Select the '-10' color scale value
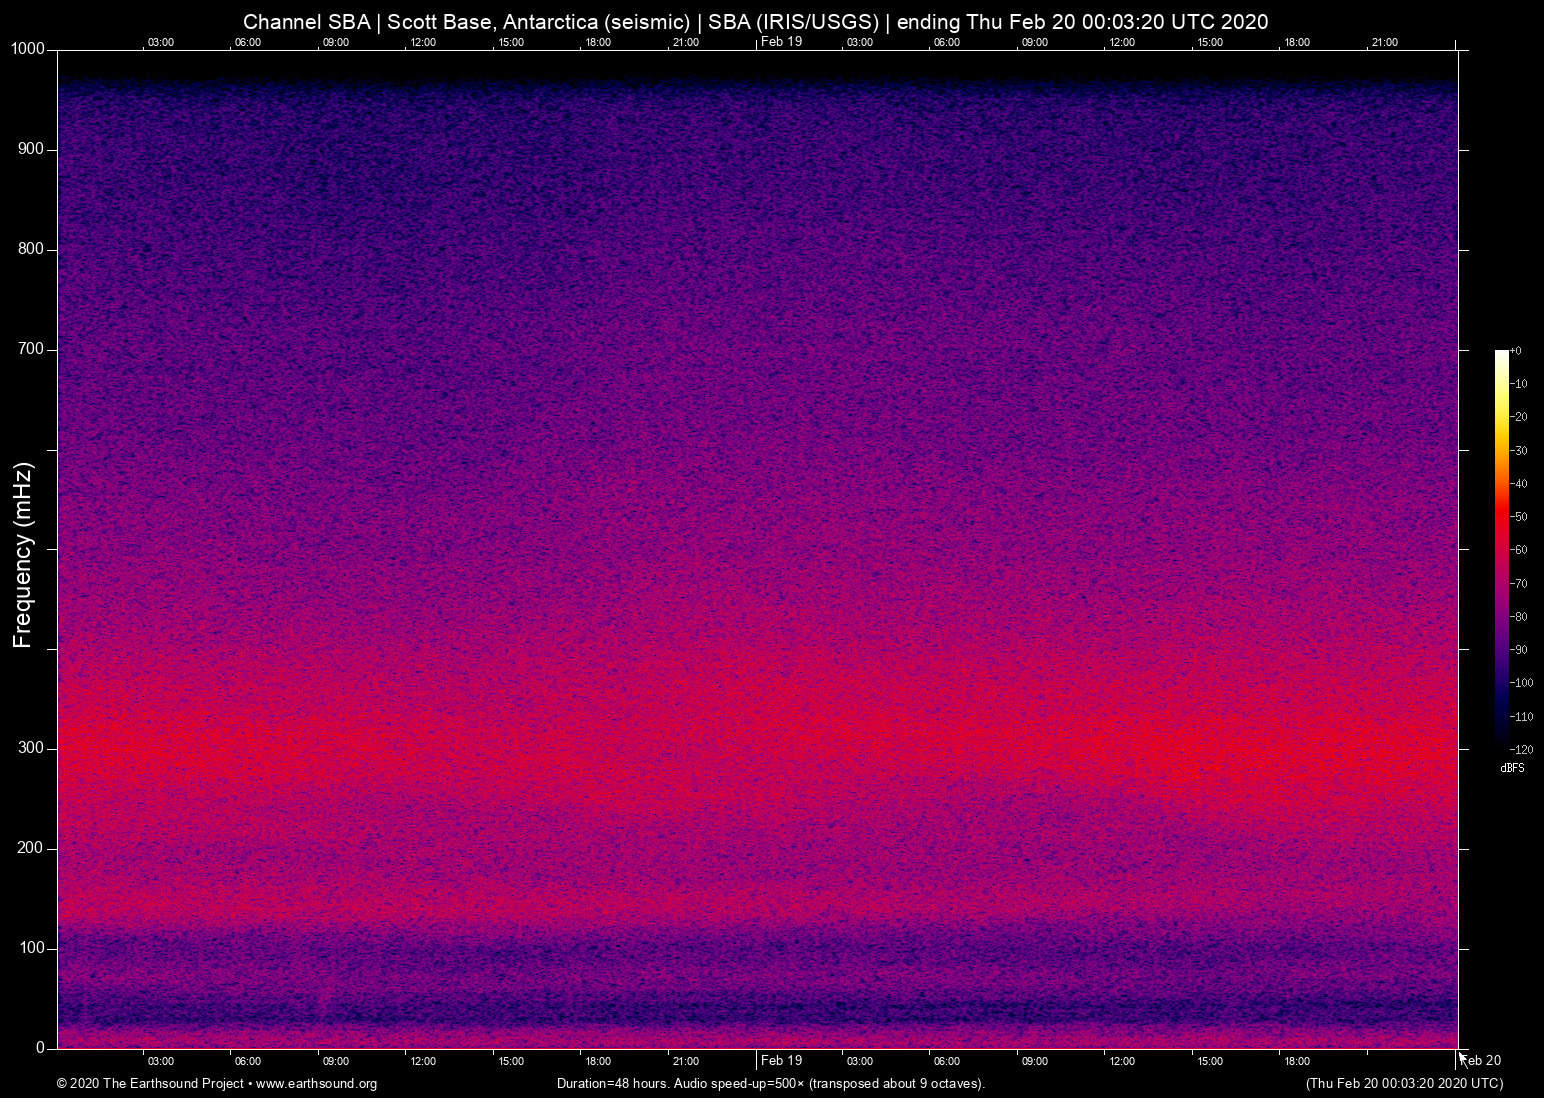The width and height of the screenshot is (1544, 1098). point(1518,384)
